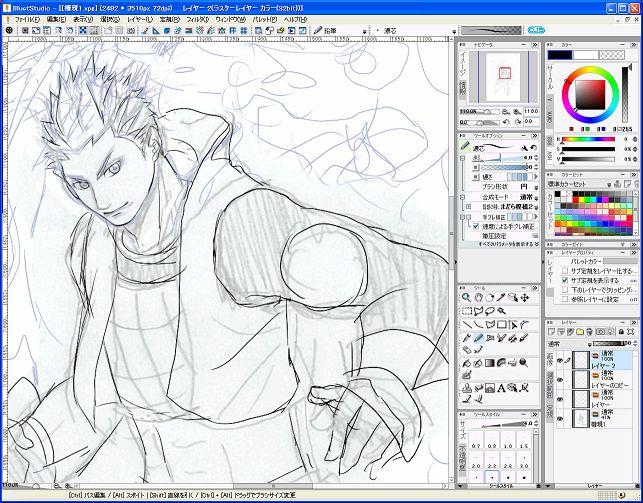Pick the Rectangular selection tool
The height and width of the screenshot is (503, 643).
coord(467,311)
